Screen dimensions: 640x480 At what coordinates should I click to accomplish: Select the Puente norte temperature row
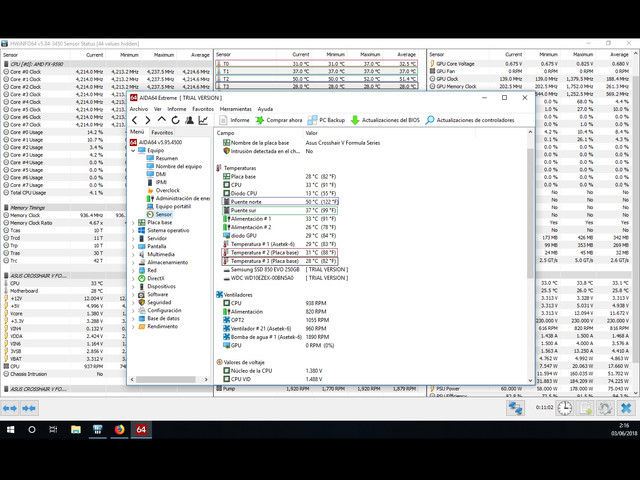click(x=280, y=202)
